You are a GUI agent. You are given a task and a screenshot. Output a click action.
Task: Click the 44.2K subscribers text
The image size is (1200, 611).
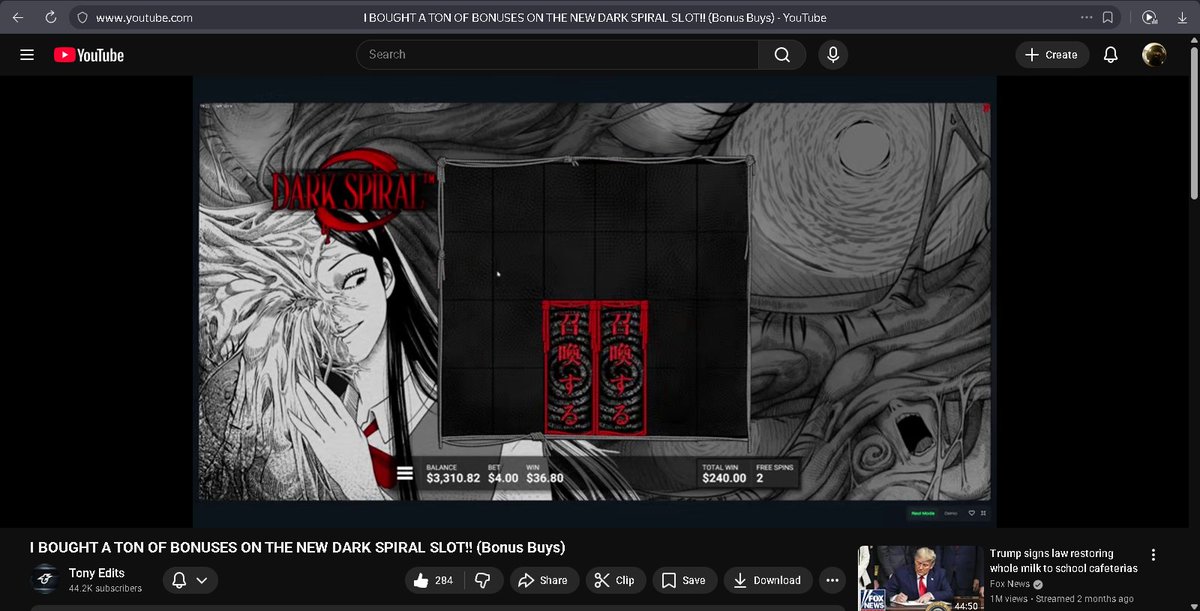105,588
